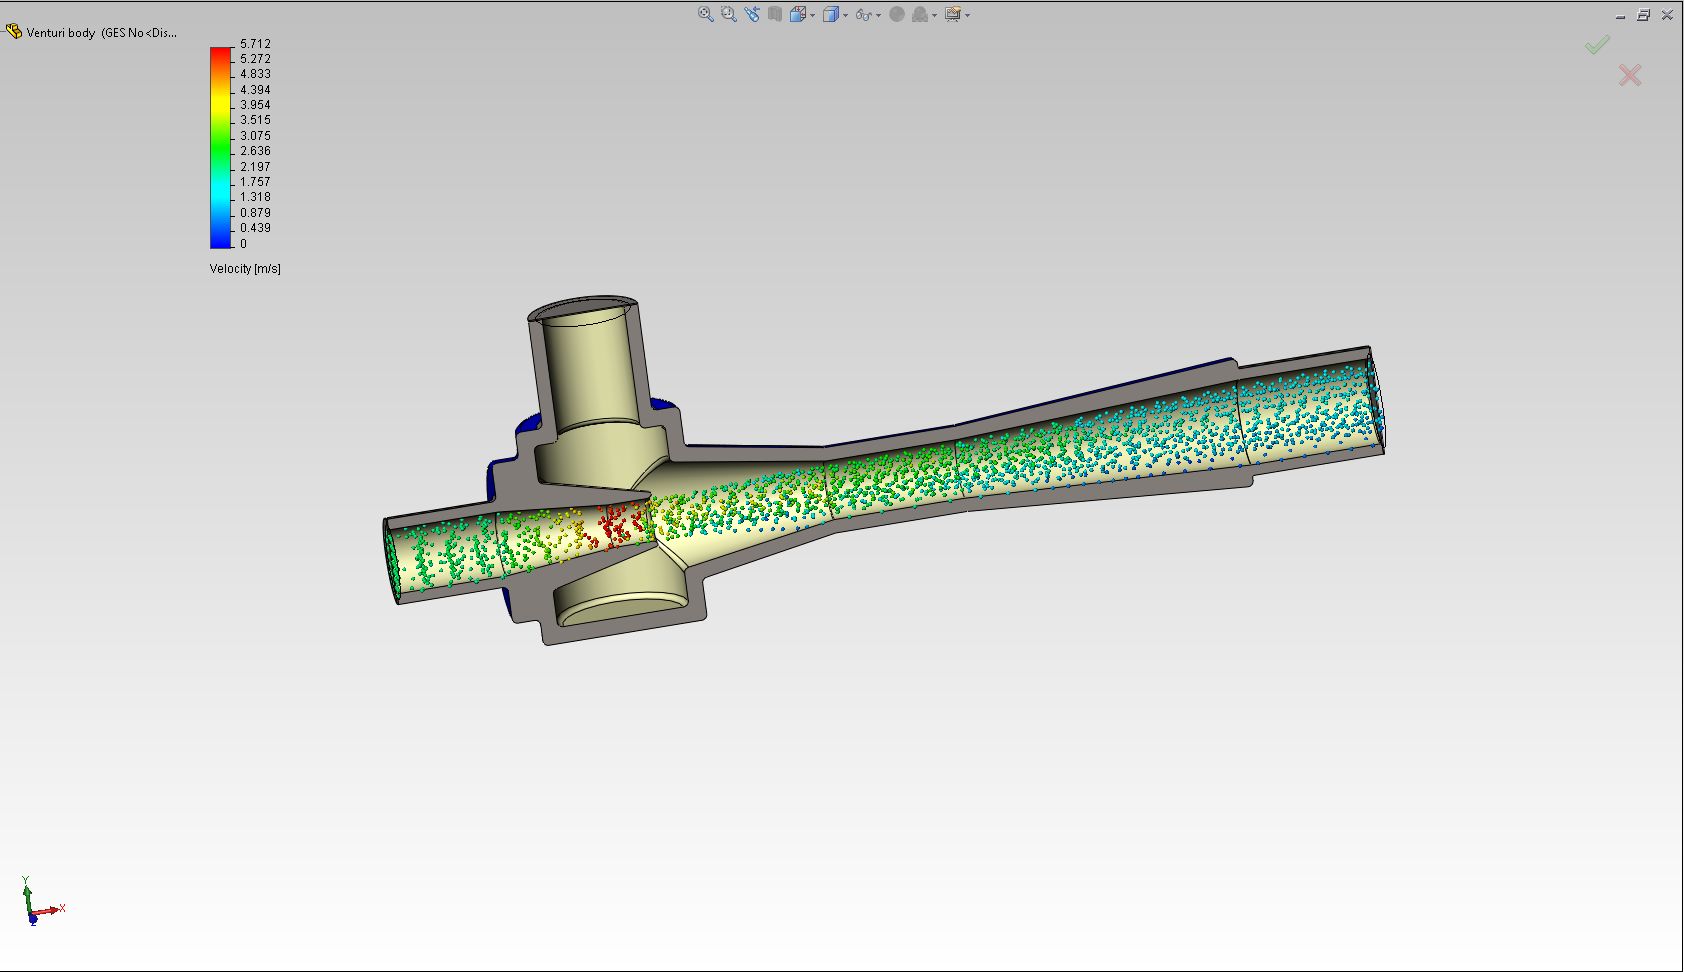
Task: Cancel with the red X icon
Action: tap(1630, 75)
